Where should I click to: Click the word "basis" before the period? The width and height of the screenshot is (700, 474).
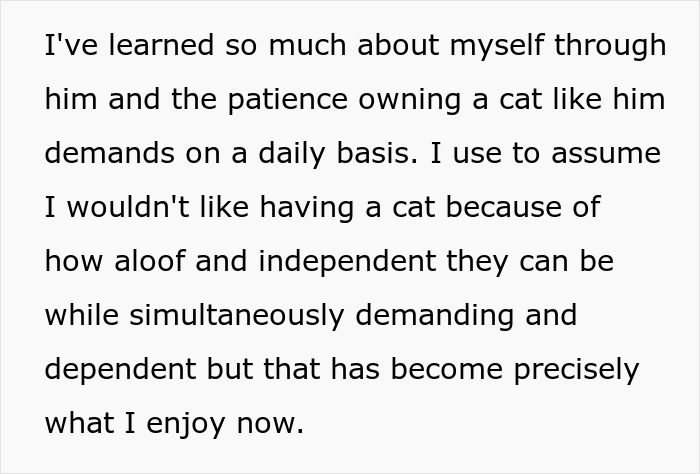point(373,153)
